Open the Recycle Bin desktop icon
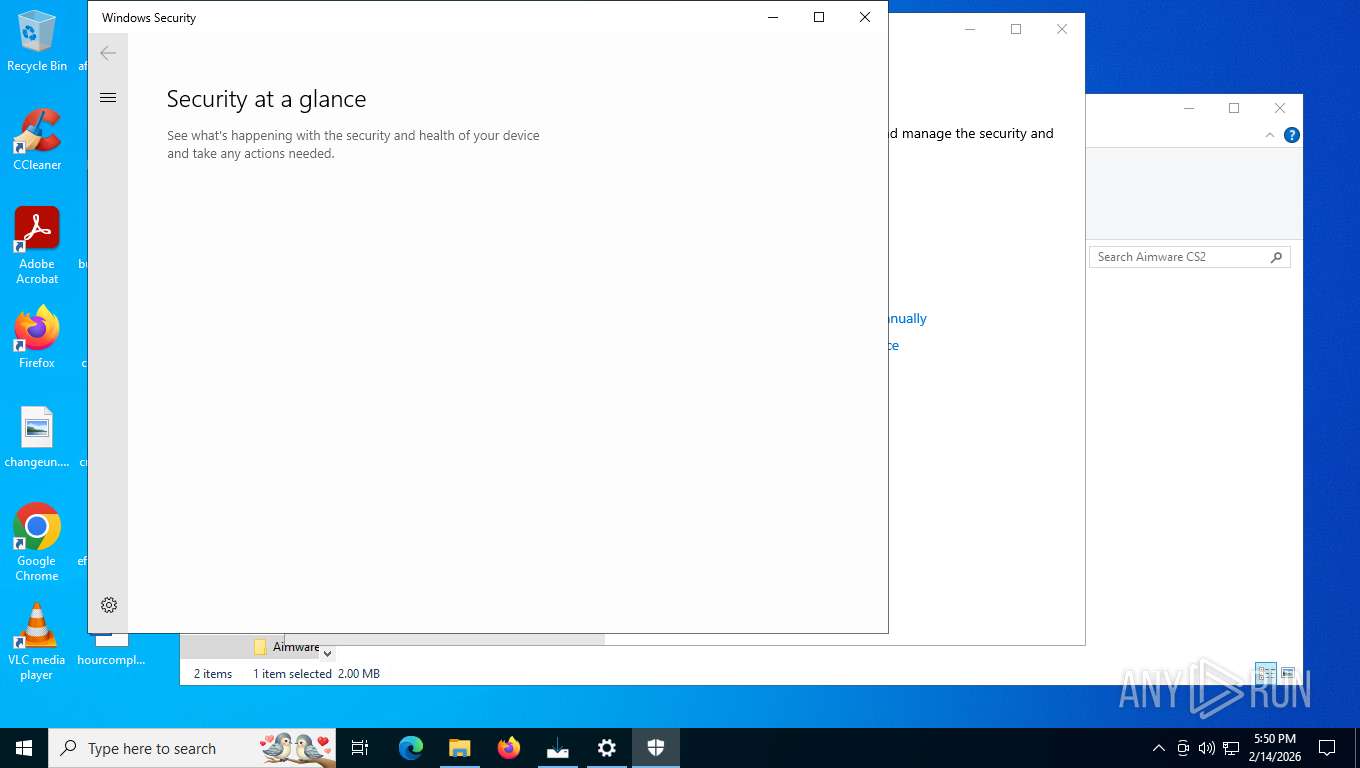 click(37, 41)
